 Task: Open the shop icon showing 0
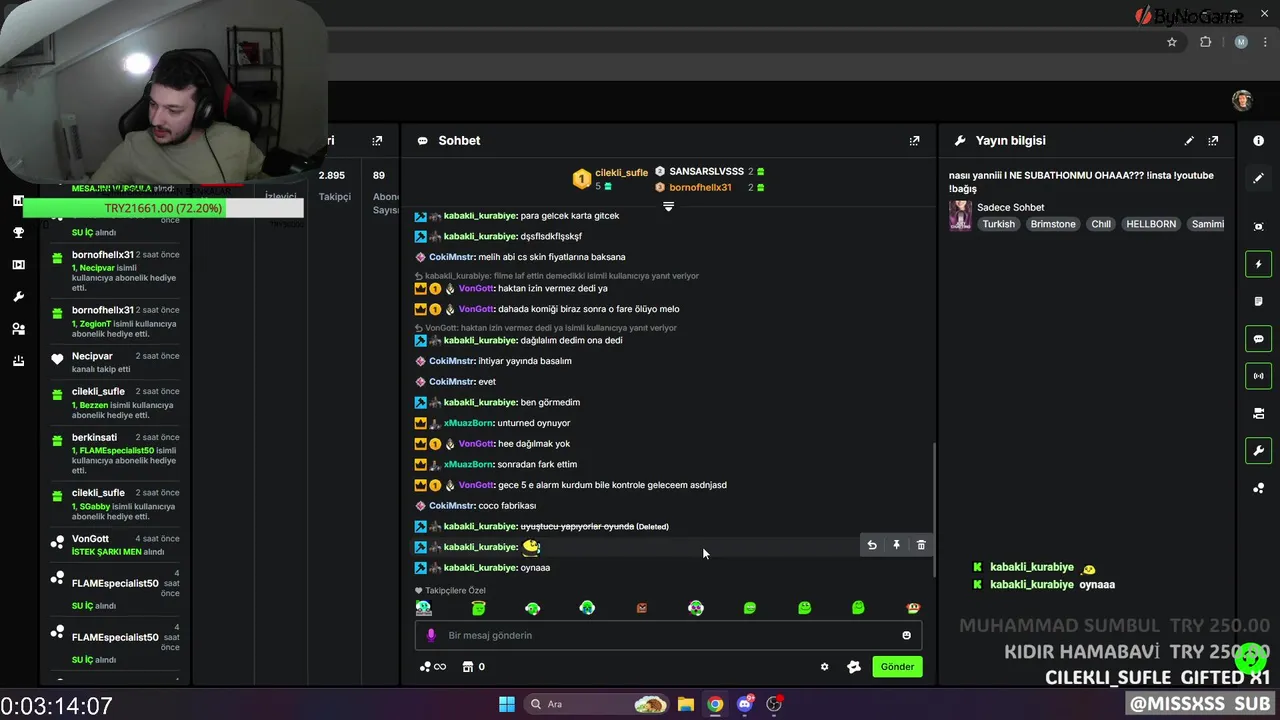point(474,667)
